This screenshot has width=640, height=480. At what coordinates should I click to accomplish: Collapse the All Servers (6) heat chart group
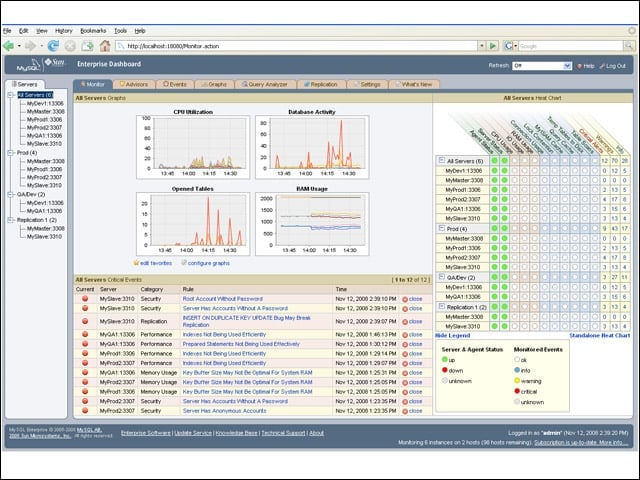click(x=442, y=160)
